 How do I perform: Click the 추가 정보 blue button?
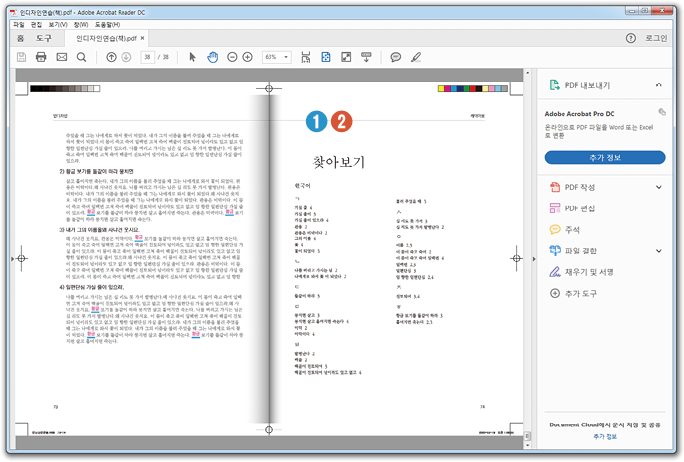tap(605, 157)
